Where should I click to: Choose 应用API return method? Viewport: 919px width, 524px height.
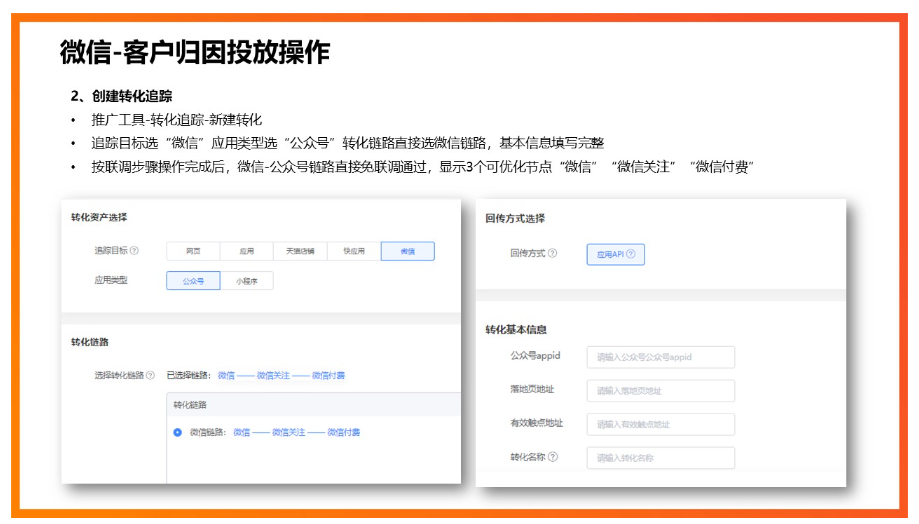(x=615, y=254)
